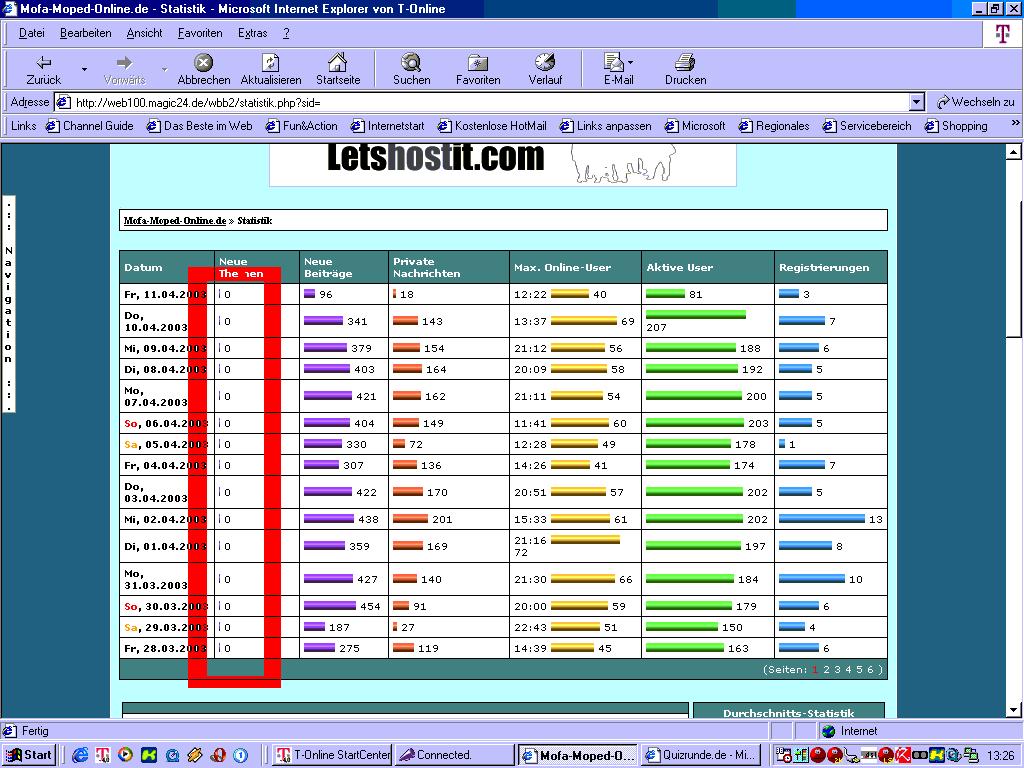This screenshot has width=1024, height=768.
Task: Print page with Drucken icon
Action: [x=685, y=63]
